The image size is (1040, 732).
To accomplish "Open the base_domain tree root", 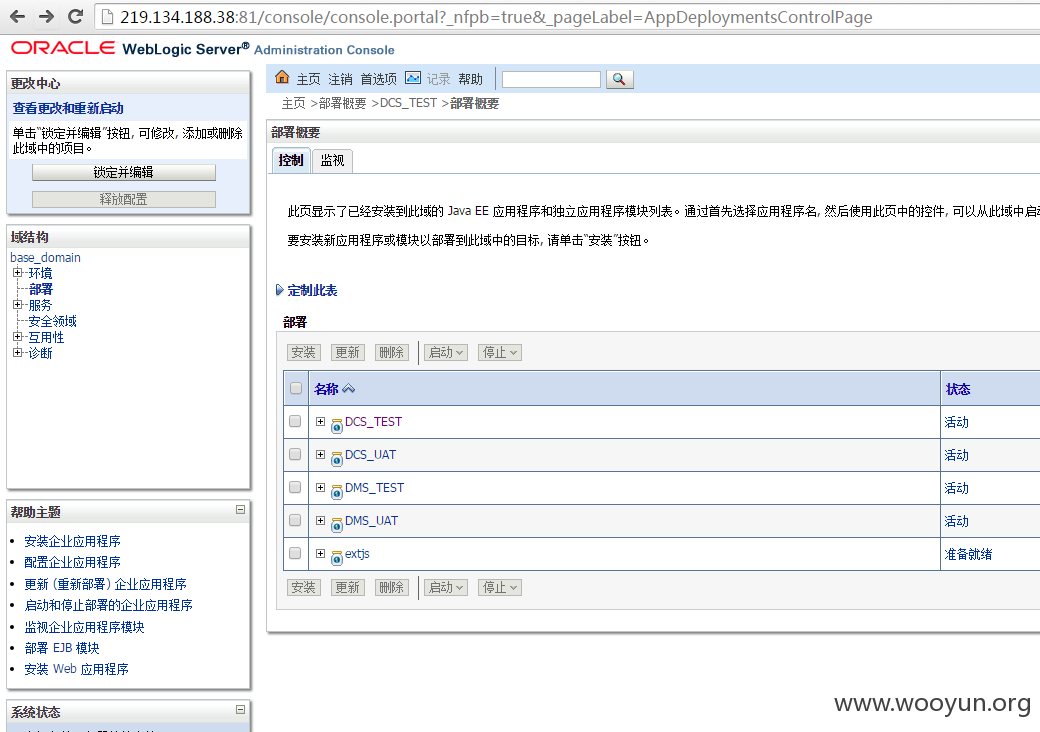I will (45, 257).
